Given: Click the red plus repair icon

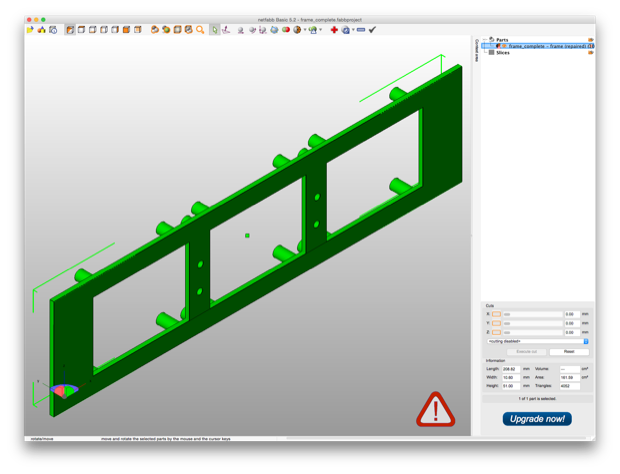Looking at the screenshot, I should coord(334,30).
